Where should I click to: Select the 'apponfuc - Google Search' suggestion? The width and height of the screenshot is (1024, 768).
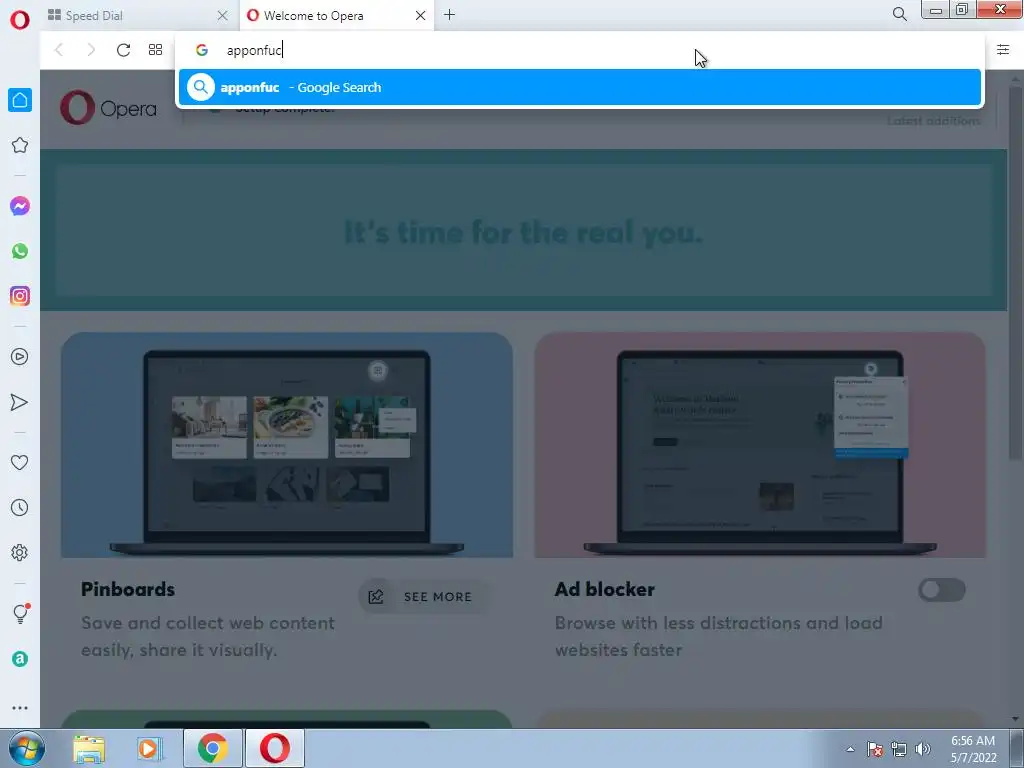pyautogui.click(x=580, y=87)
